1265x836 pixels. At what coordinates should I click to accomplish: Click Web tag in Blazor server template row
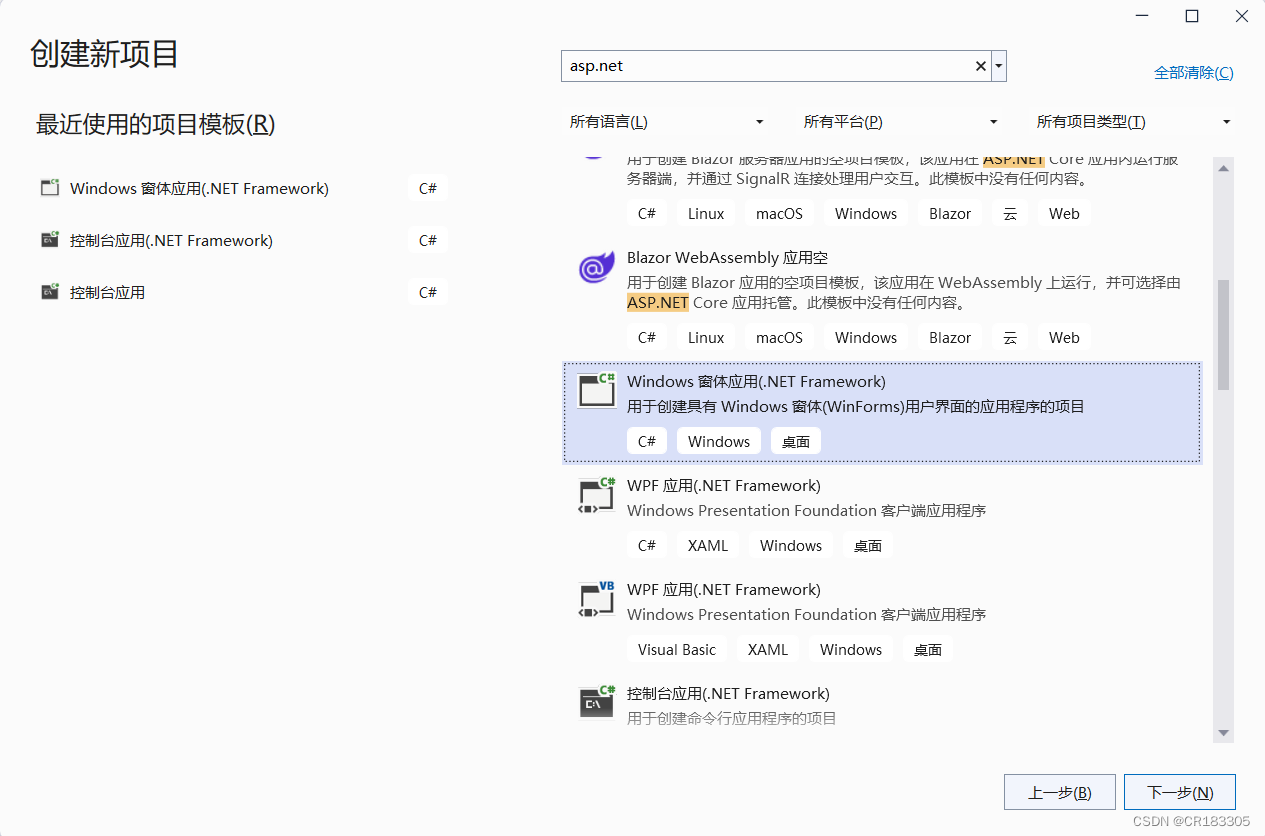pos(1064,213)
